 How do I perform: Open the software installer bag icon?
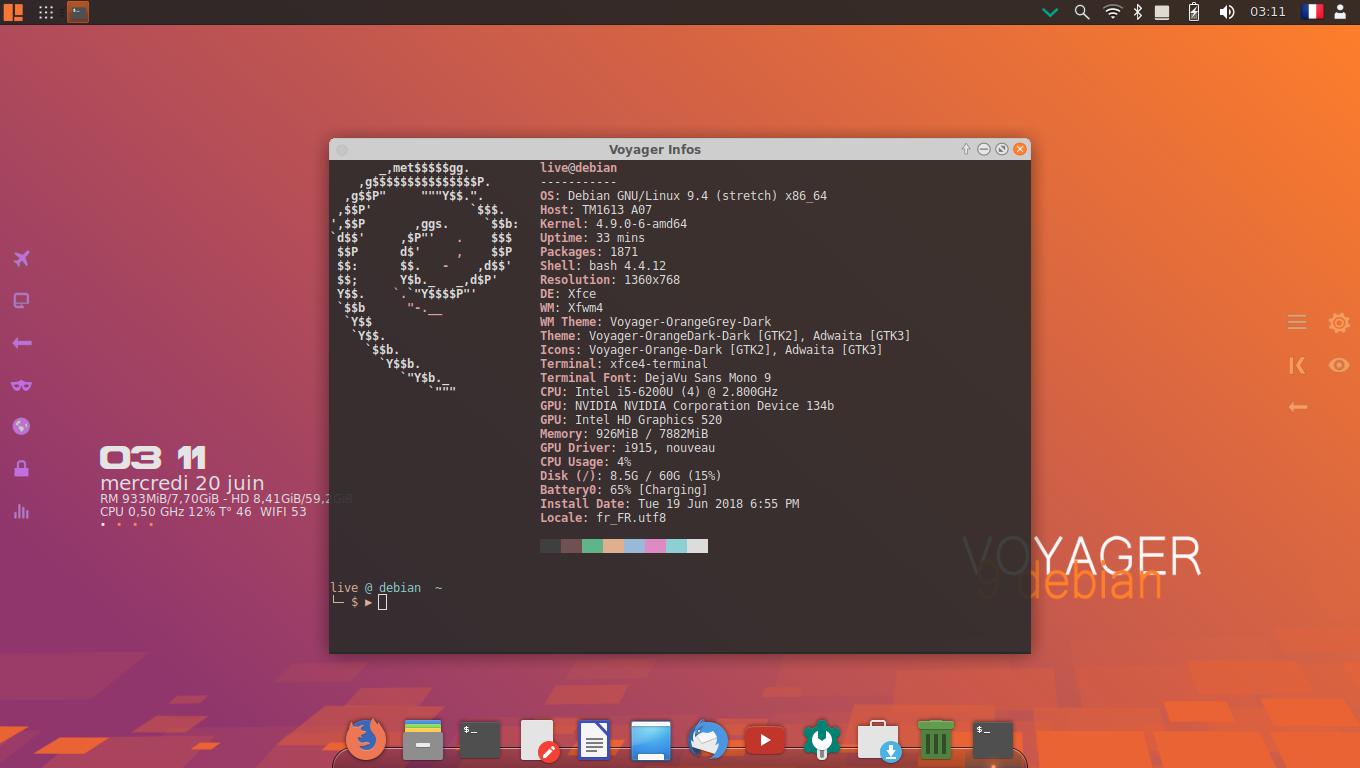pyautogui.click(x=878, y=741)
